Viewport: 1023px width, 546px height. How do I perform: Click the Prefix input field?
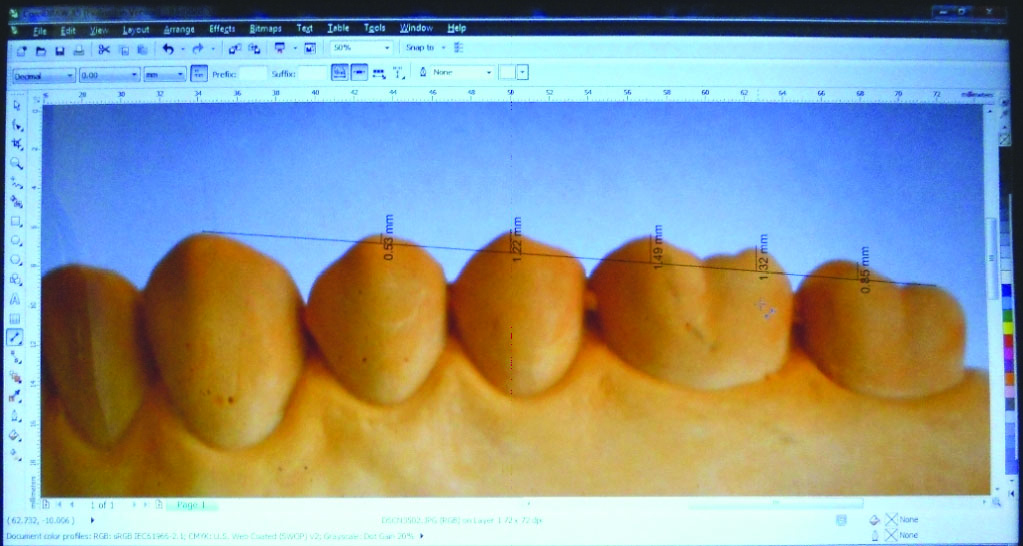[x=254, y=74]
